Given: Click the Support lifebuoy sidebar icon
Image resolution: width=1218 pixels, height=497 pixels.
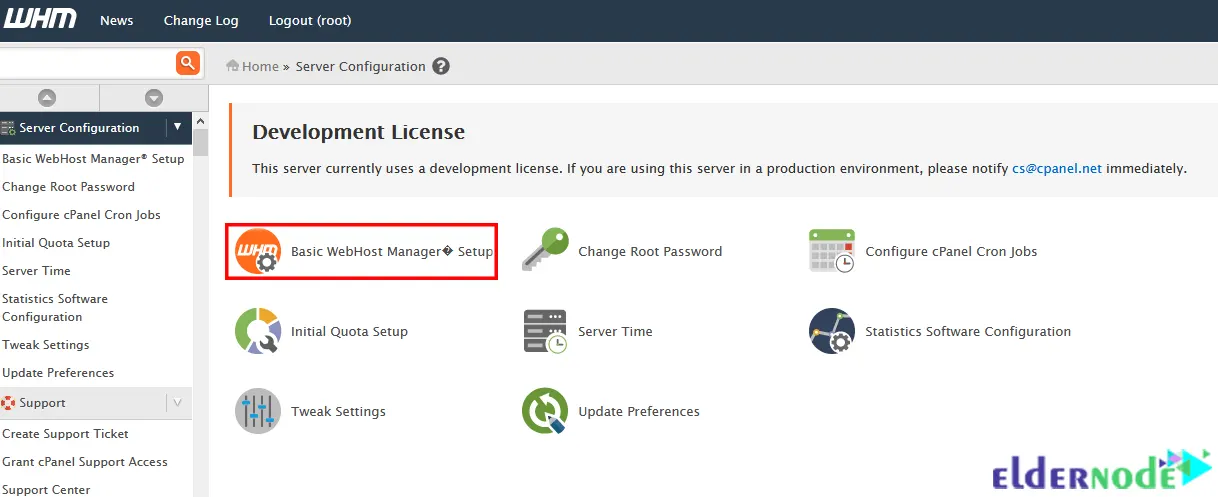Looking at the screenshot, I should tap(8, 403).
